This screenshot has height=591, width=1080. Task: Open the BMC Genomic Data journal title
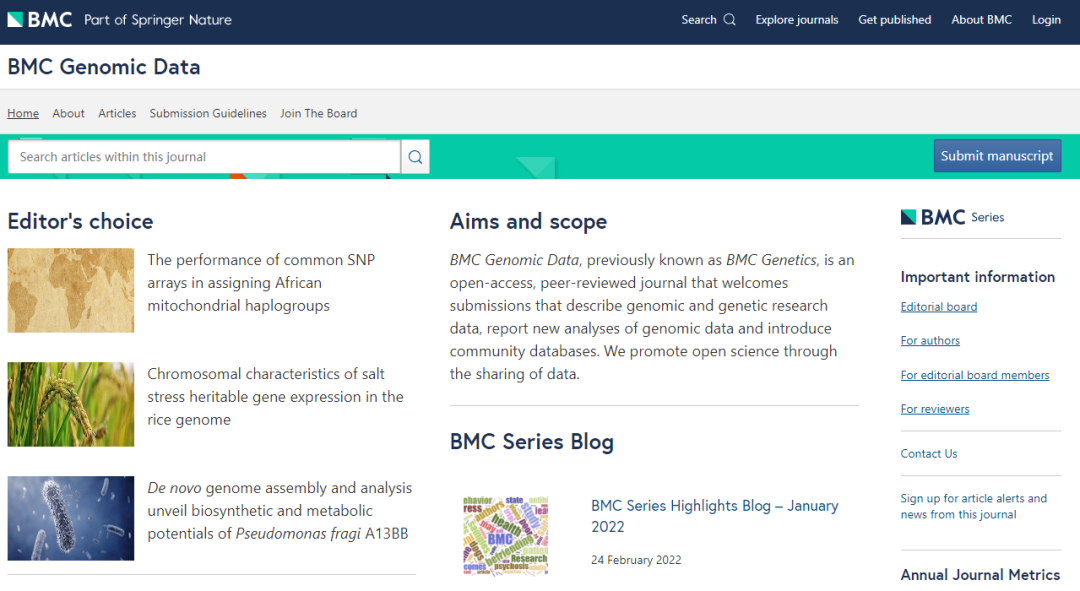coord(104,67)
